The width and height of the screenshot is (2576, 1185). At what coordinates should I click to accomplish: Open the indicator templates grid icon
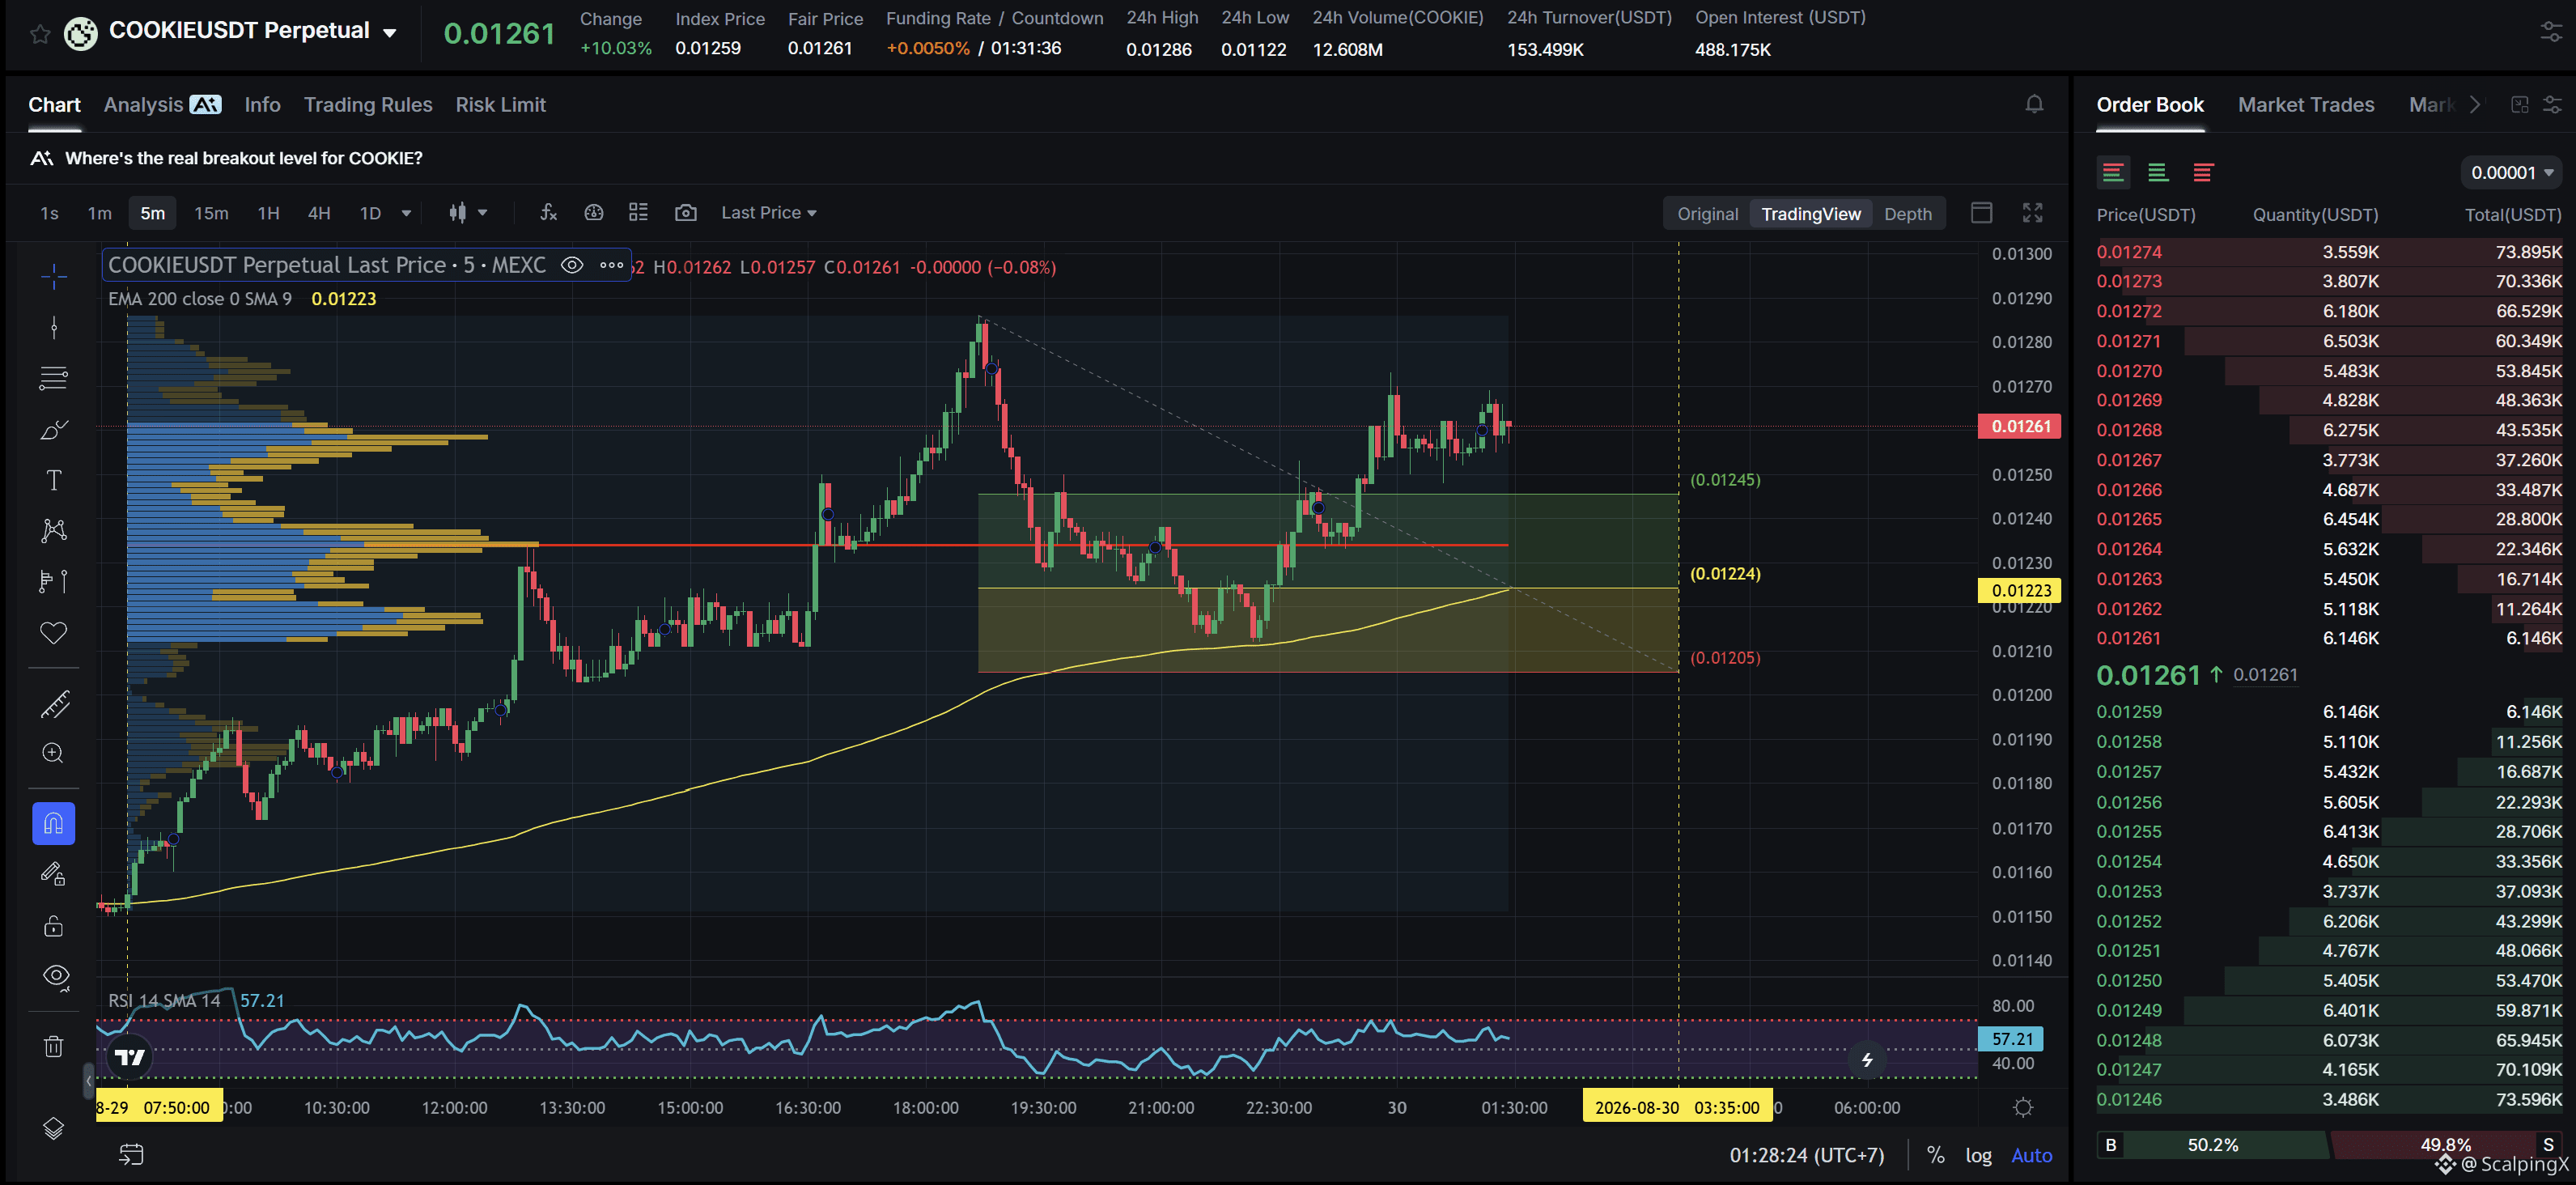(x=638, y=212)
